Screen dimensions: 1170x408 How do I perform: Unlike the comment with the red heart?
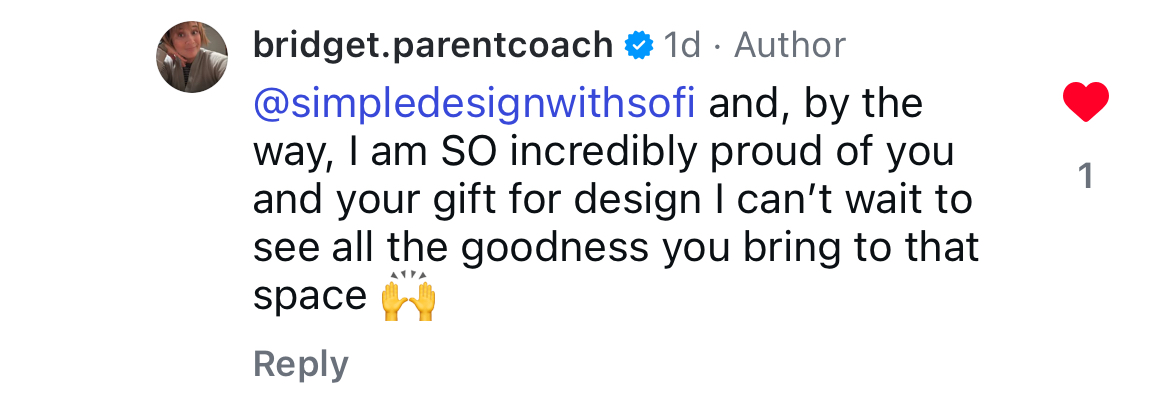point(1086,103)
